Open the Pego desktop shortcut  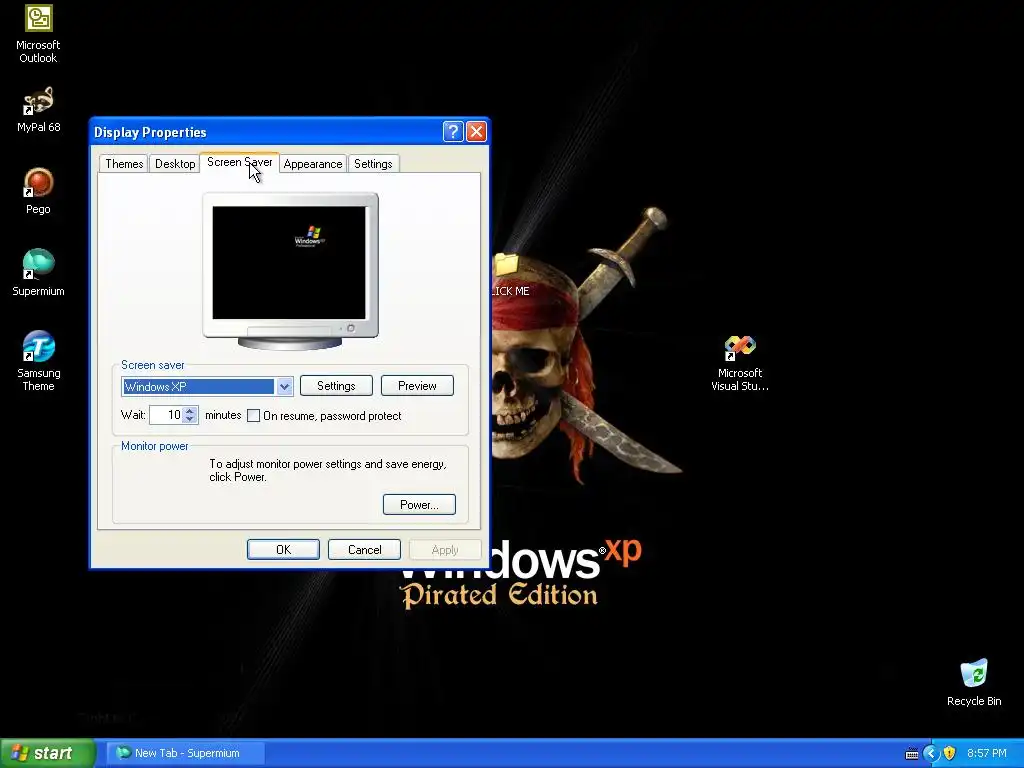[38, 191]
